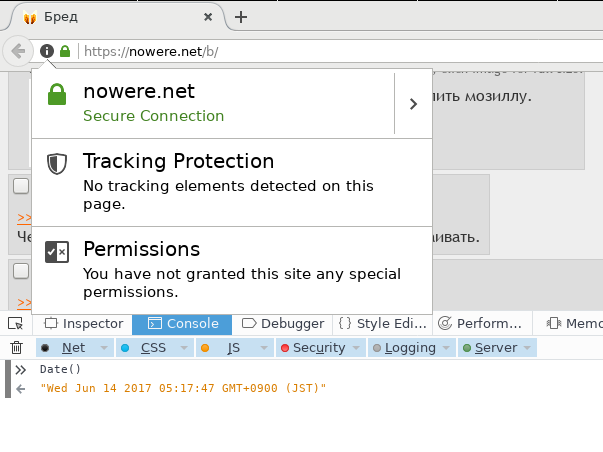Screen dimensions: 603x452
Task: Go back with the browser back arrow
Action: (x=17, y=51)
